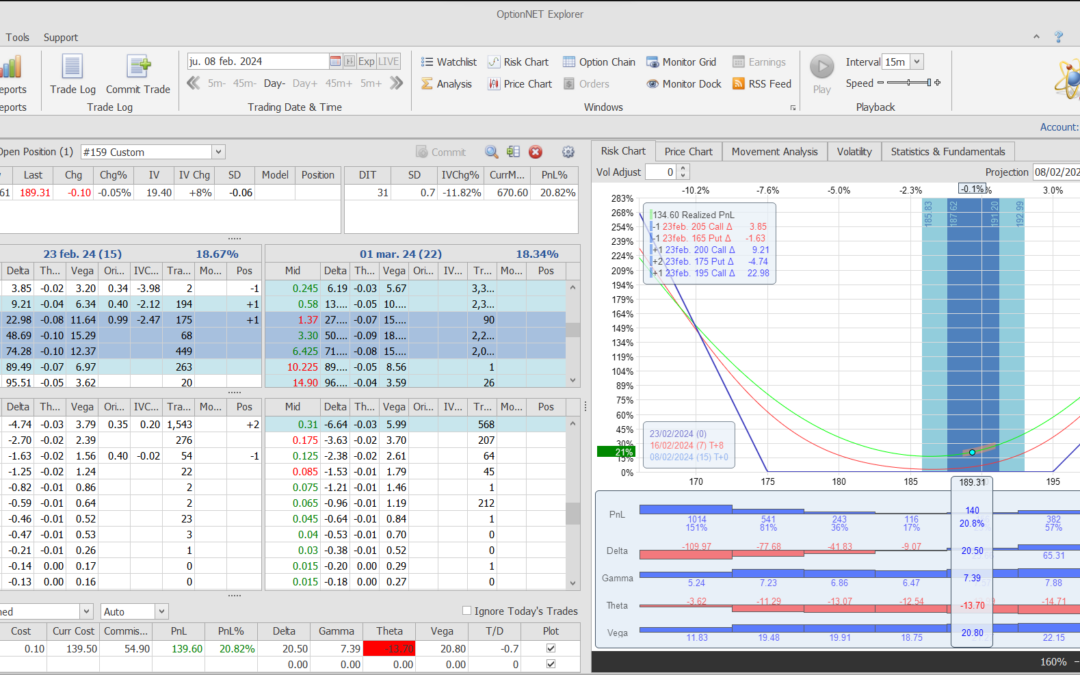
Task: Show the Monitor Dock
Action: (684, 84)
